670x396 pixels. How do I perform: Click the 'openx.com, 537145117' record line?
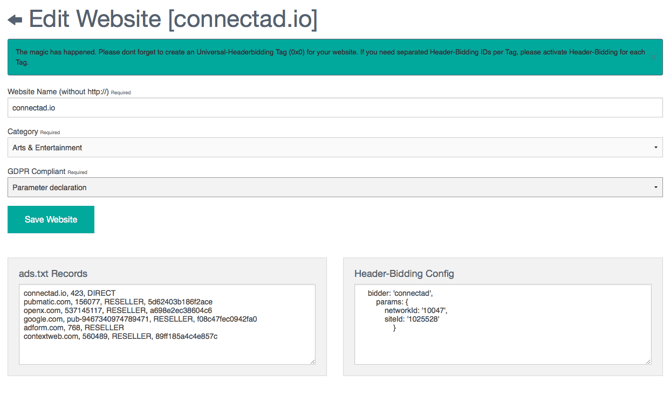(x=118, y=310)
